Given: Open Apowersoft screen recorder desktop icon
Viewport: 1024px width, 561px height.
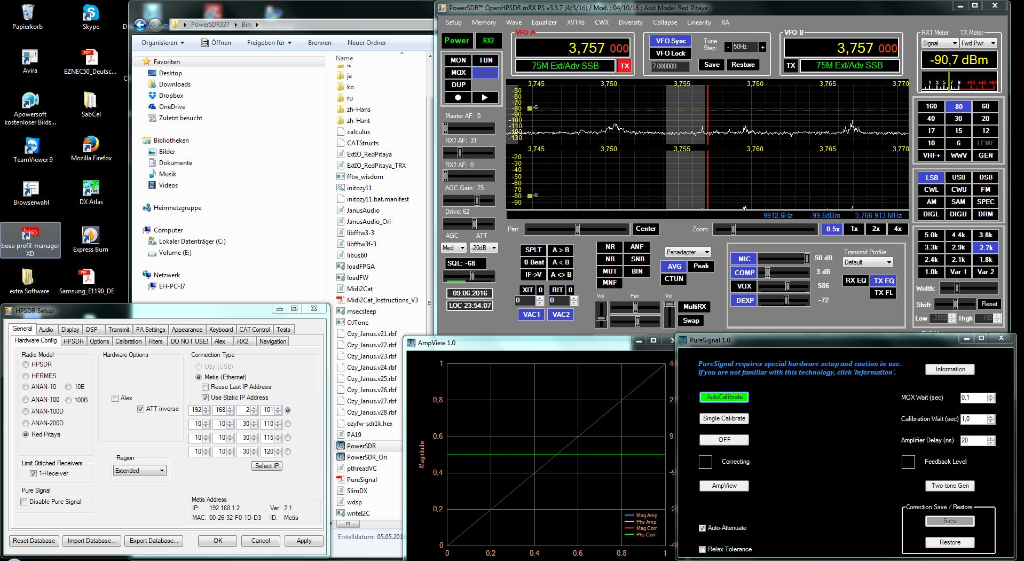Looking at the screenshot, I should [30, 108].
